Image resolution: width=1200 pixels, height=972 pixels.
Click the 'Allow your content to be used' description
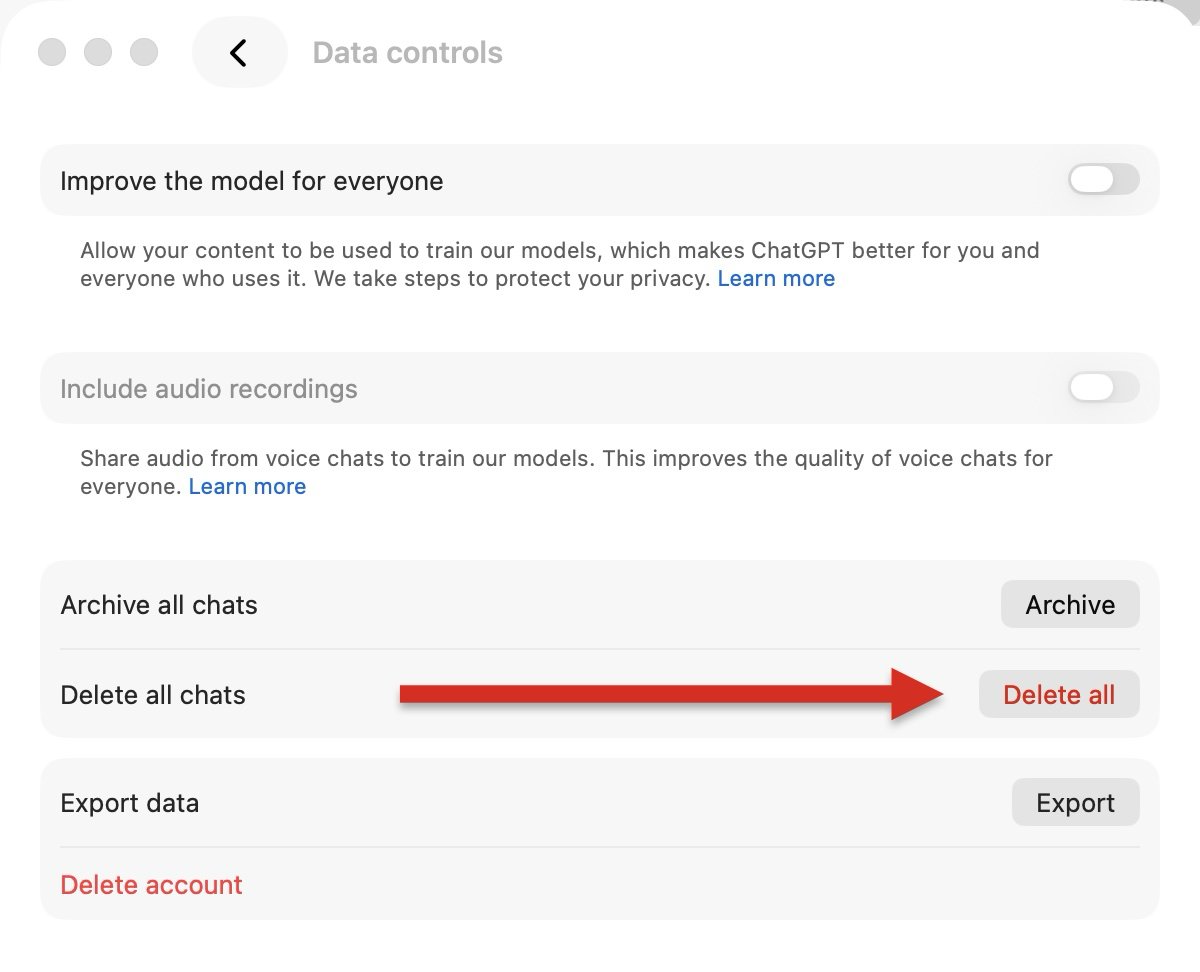[560, 264]
